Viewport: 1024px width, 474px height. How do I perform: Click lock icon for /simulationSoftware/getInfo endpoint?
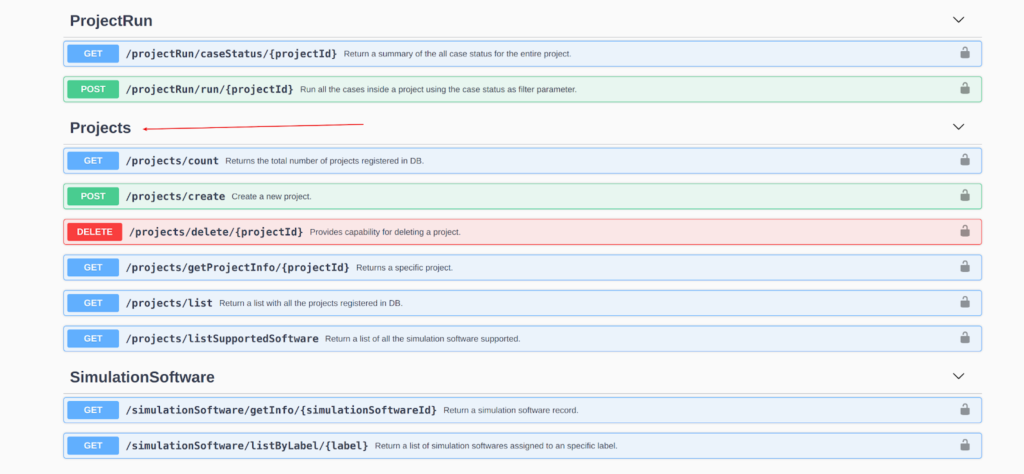tap(965, 409)
